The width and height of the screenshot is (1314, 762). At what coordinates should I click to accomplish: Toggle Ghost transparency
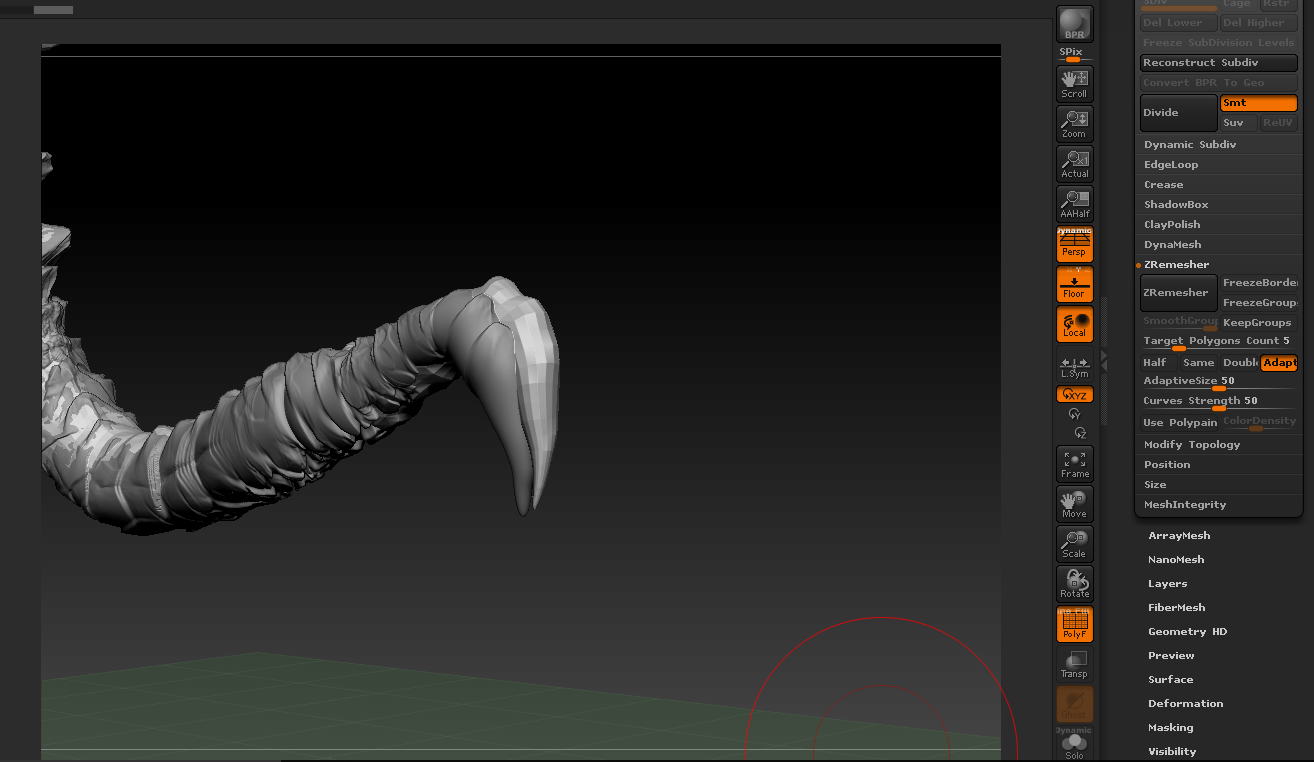(1075, 704)
